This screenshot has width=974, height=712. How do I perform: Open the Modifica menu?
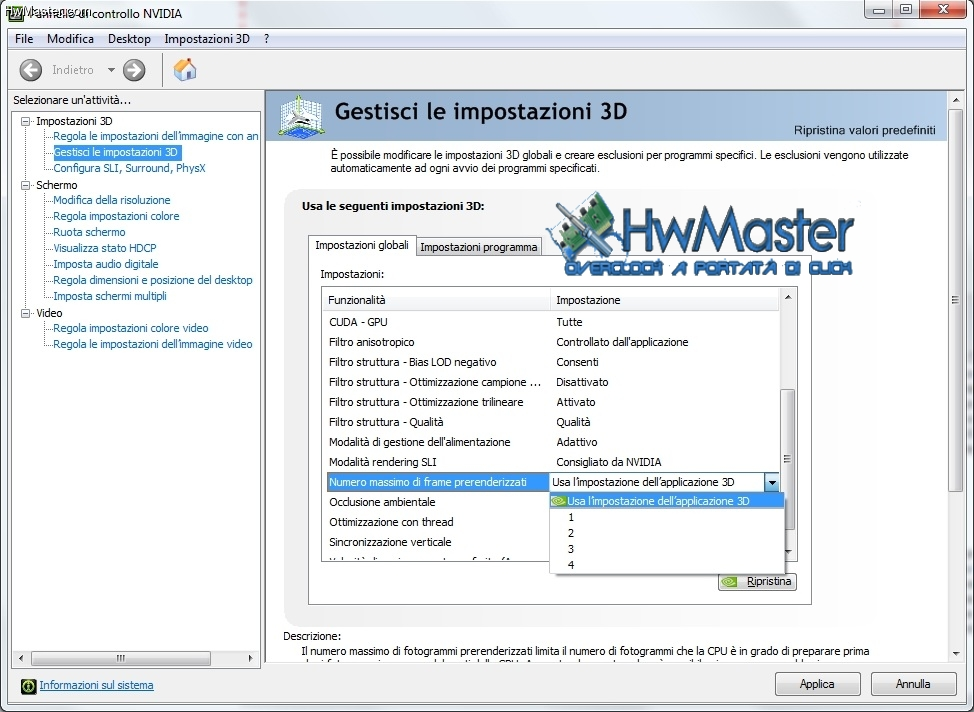70,39
